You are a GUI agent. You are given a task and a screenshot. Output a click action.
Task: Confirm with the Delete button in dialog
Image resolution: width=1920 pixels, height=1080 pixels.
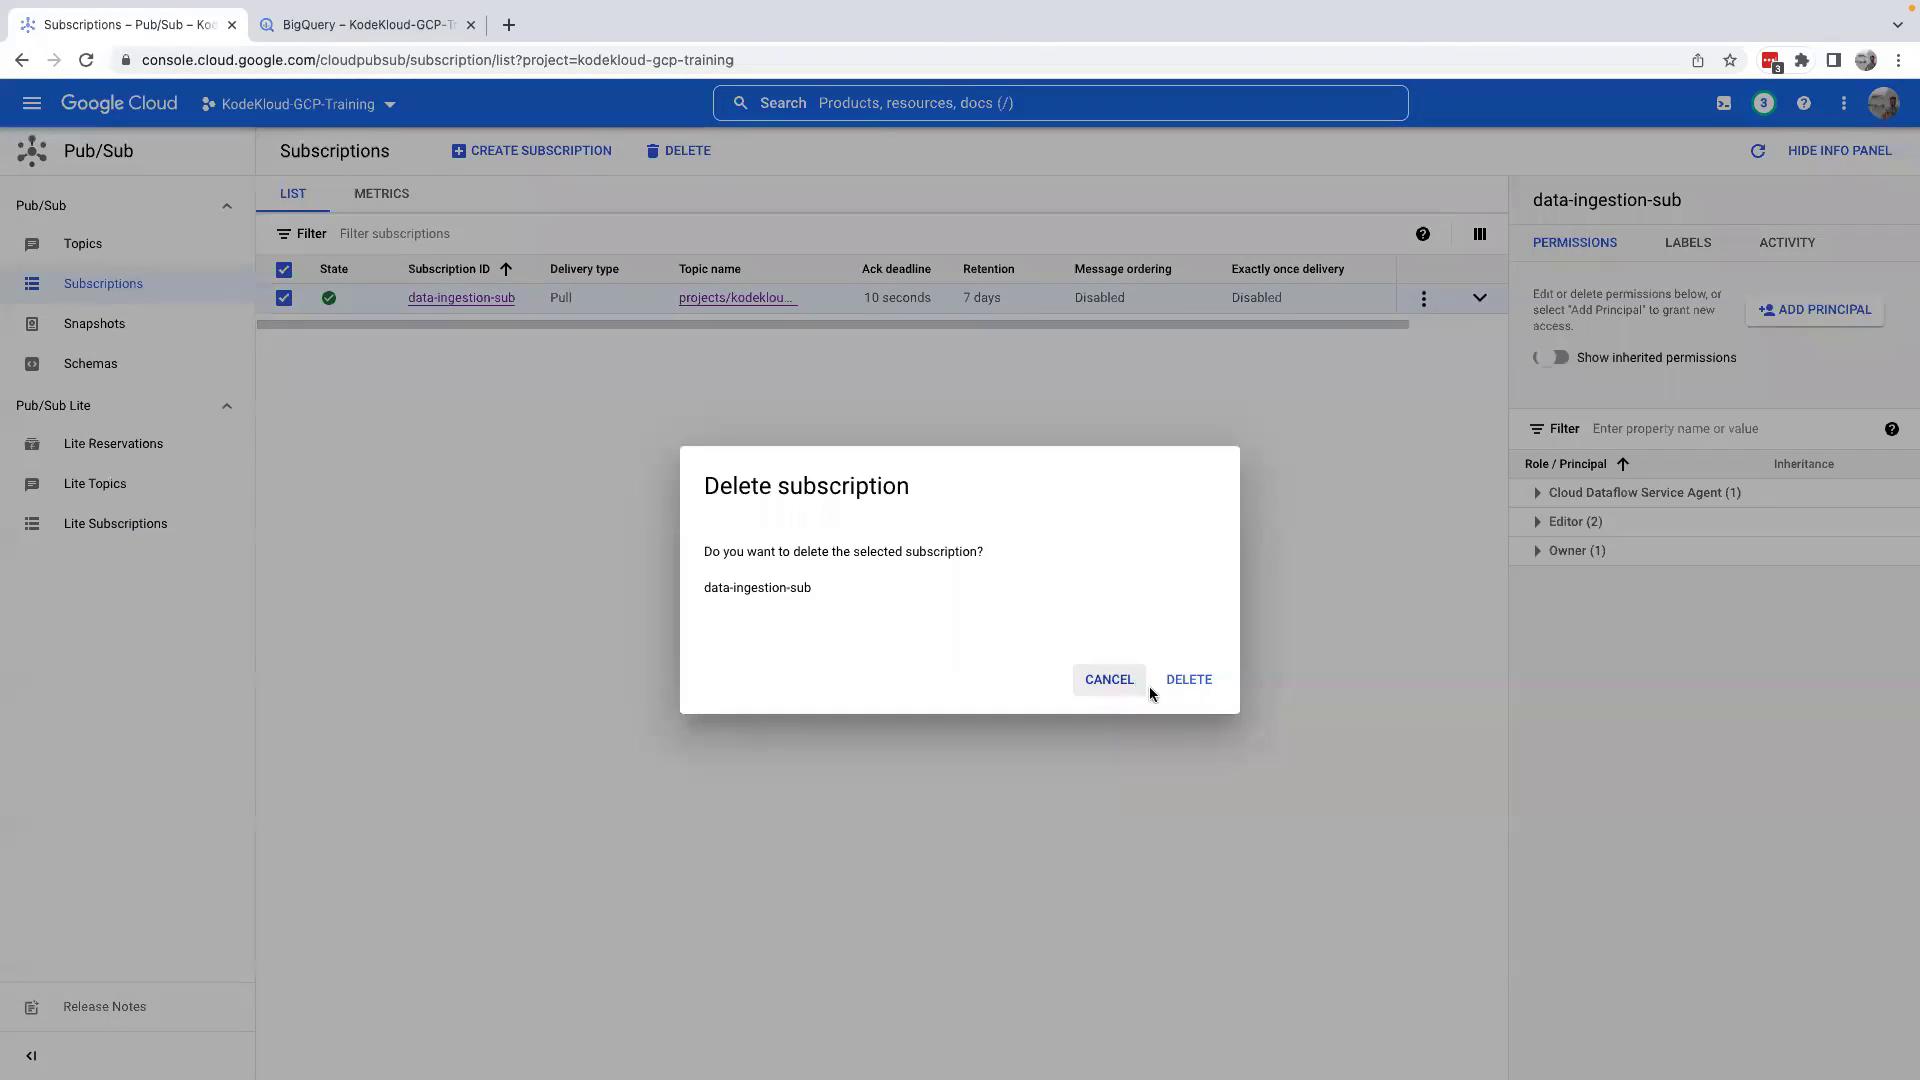pos(1188,680)
